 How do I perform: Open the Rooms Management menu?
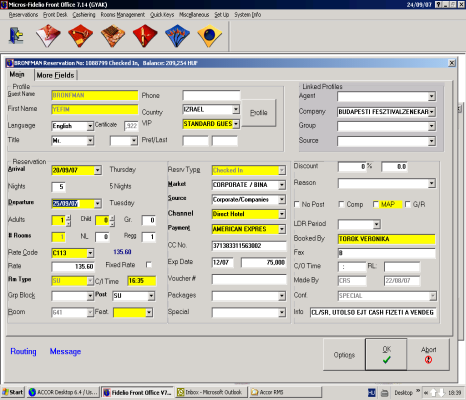click(123, 15)
